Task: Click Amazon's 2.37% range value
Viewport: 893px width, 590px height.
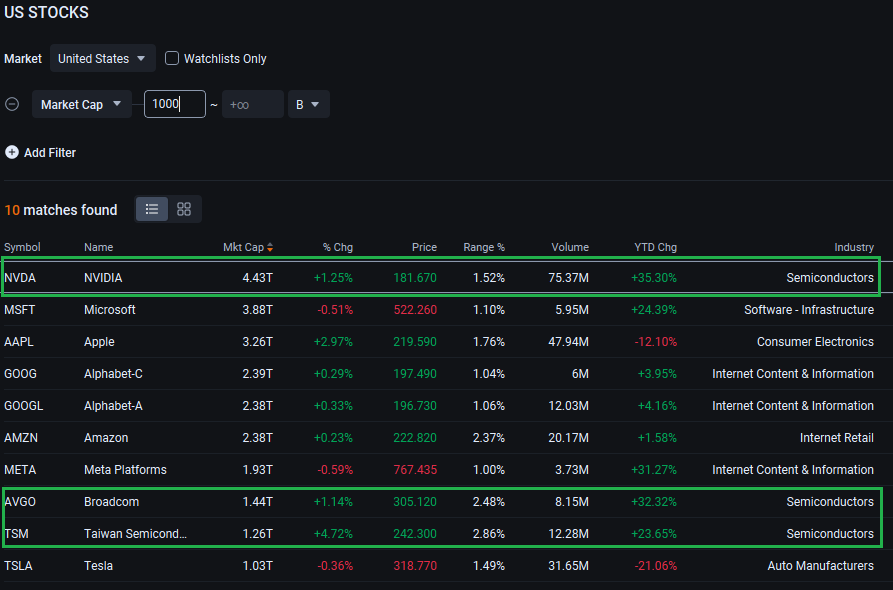Action: 489,437
